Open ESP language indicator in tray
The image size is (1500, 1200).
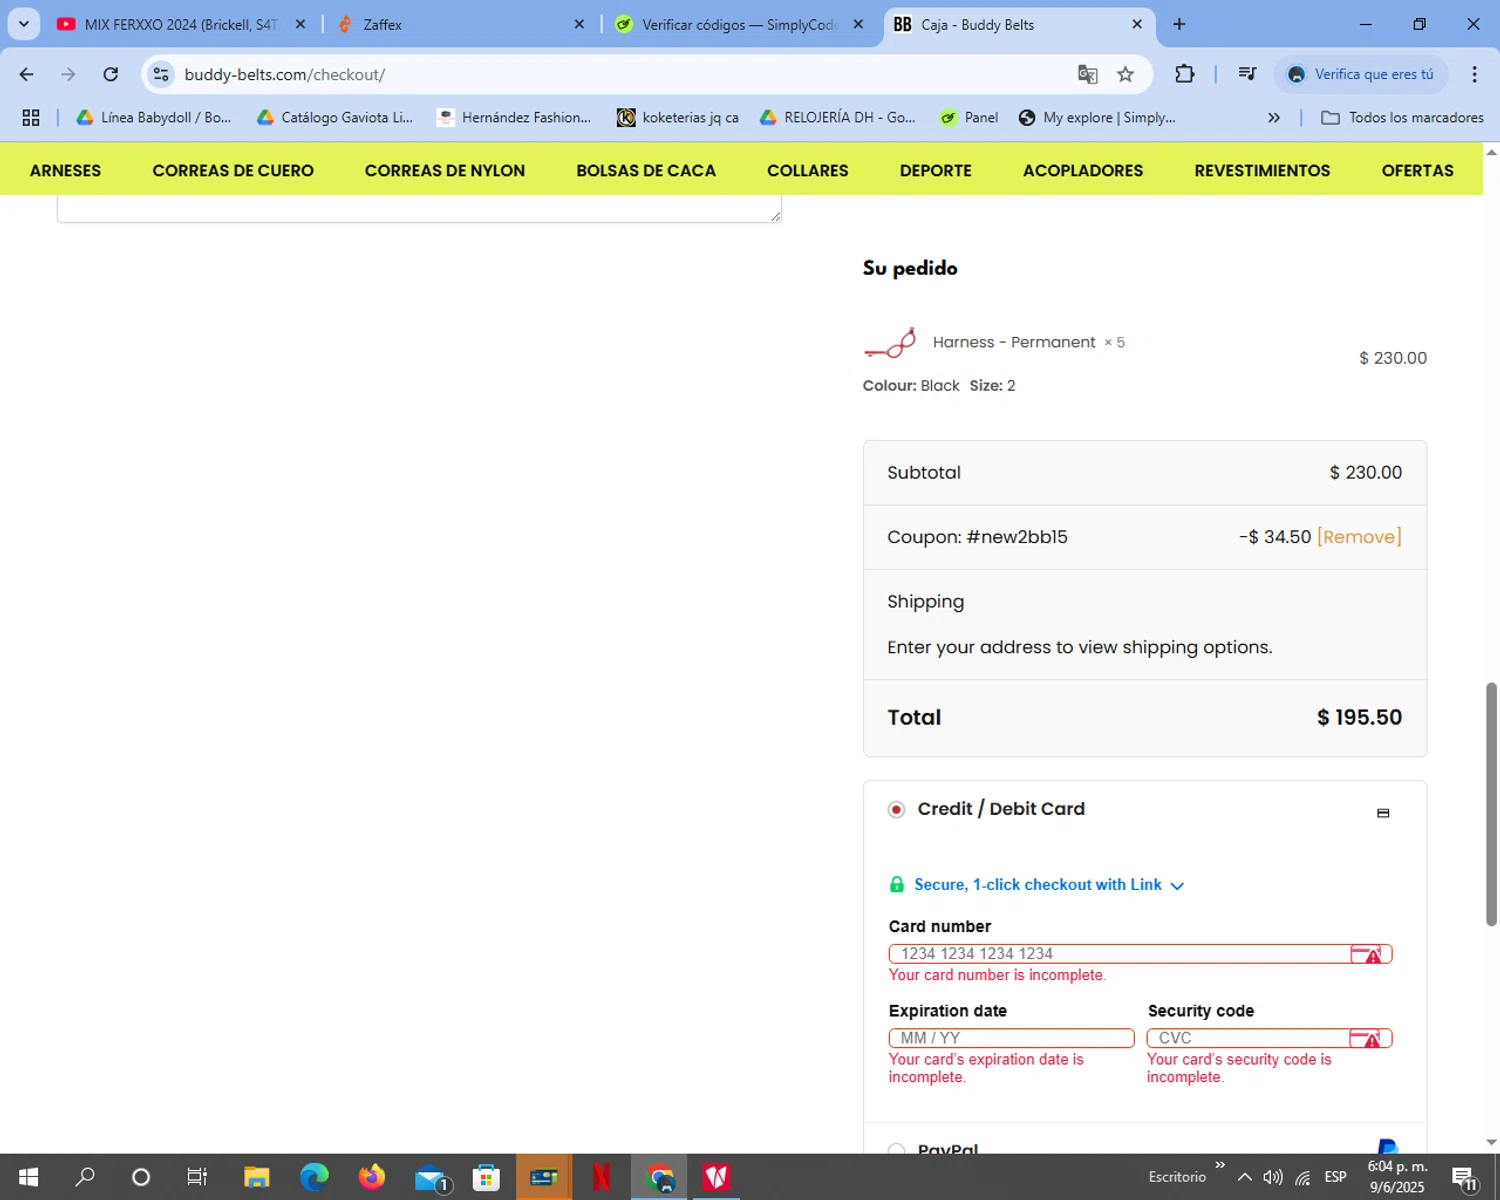click(x=1335, y=1177)
